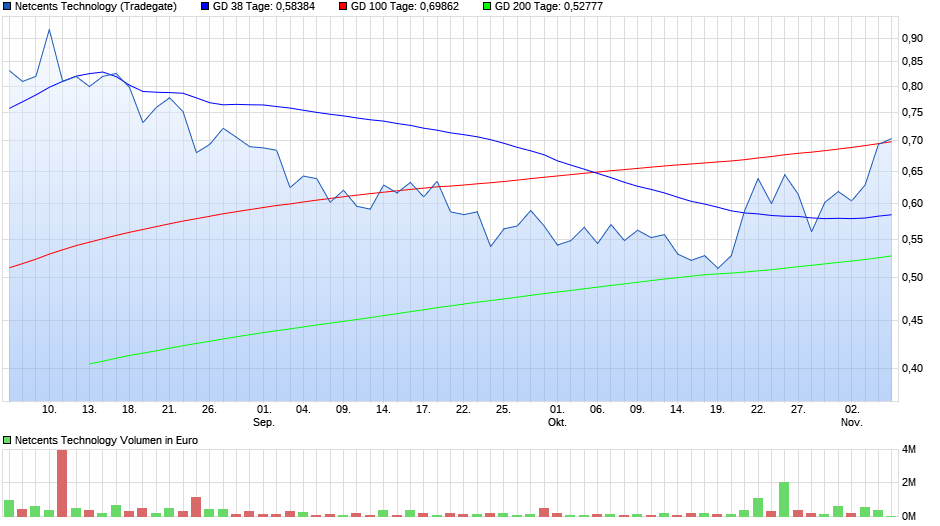
Task: Click the GD 38 Tage blue legend swatch
Action: [x=205, y=7]
